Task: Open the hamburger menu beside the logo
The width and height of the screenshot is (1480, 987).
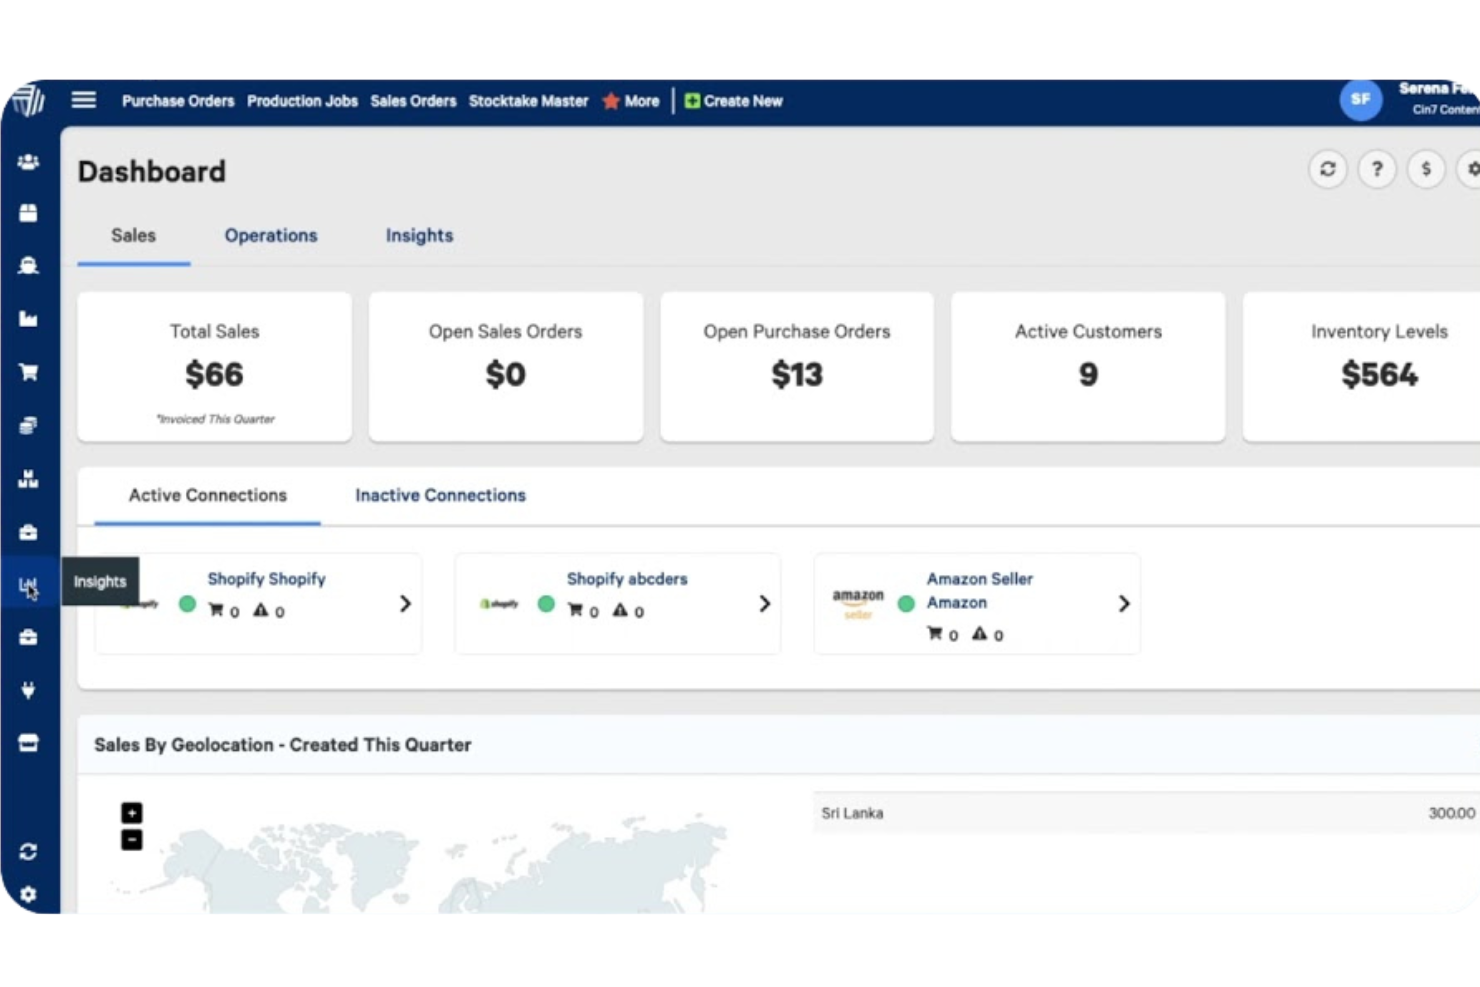Action: (83, 100)
